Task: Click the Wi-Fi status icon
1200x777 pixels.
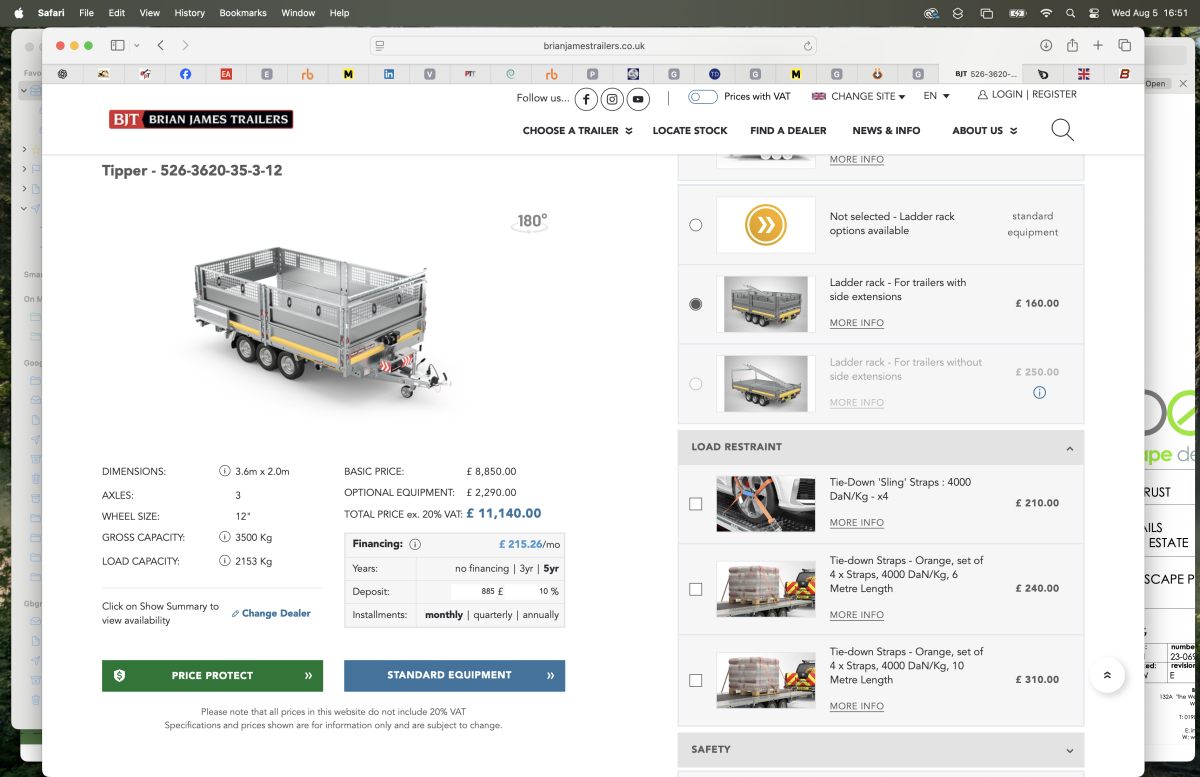Action: (x=1046, y=13)
